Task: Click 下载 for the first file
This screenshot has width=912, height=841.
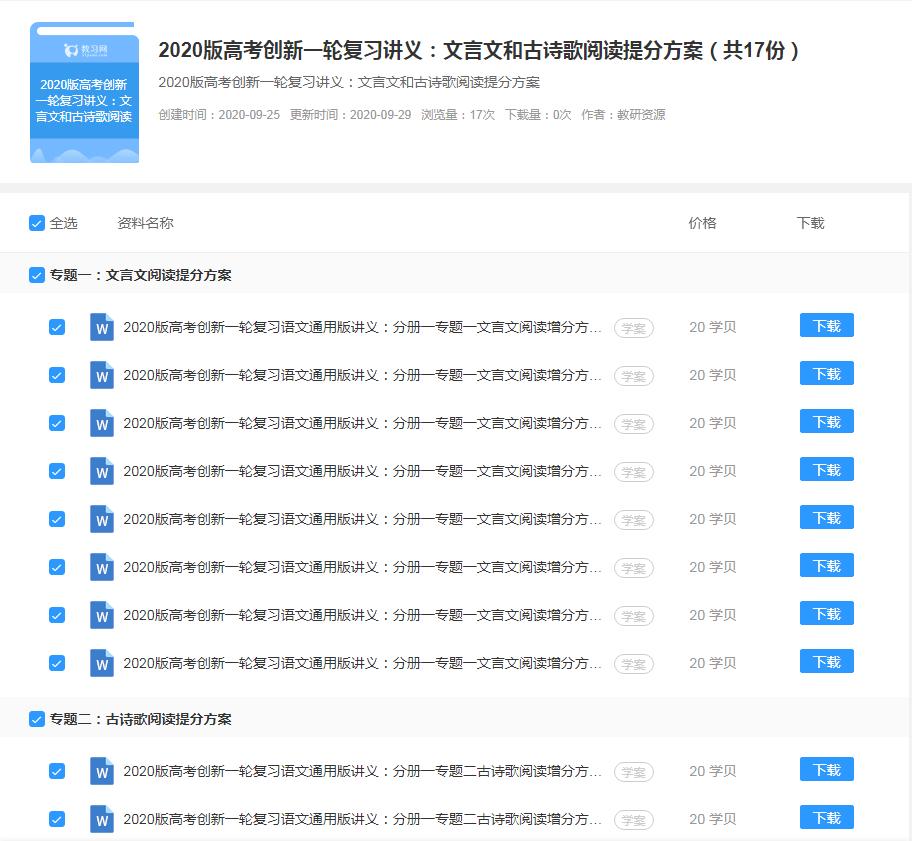Action: click(x=826, y=325)
